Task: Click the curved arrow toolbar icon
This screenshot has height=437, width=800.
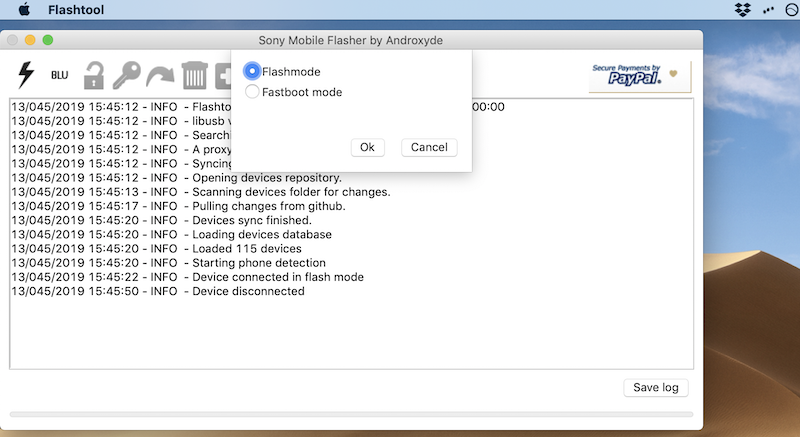Action: pos(160,76)
